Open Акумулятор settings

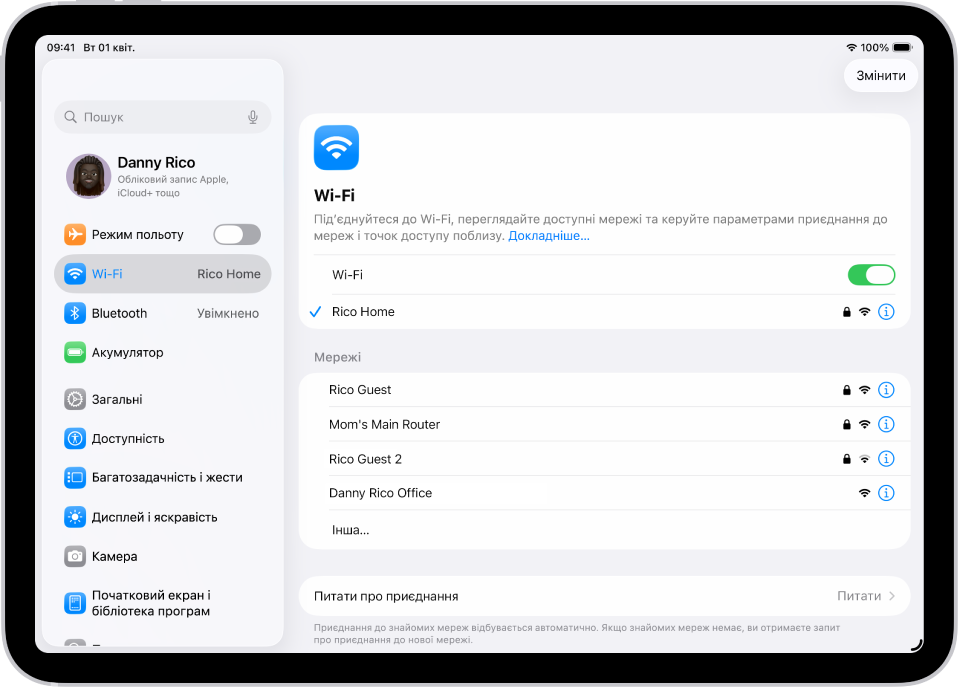(163, 352)
